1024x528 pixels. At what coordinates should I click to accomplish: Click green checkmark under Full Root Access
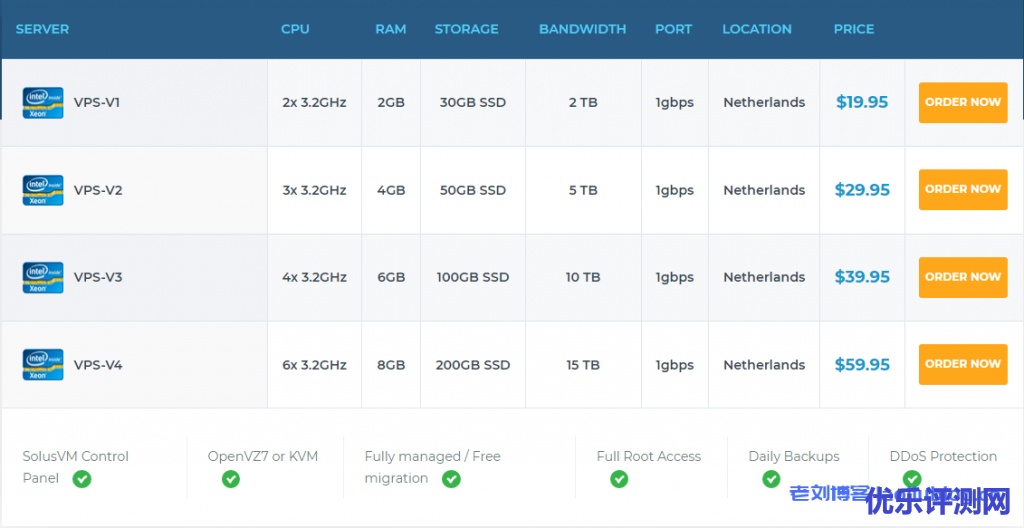[x=619, y=479]
